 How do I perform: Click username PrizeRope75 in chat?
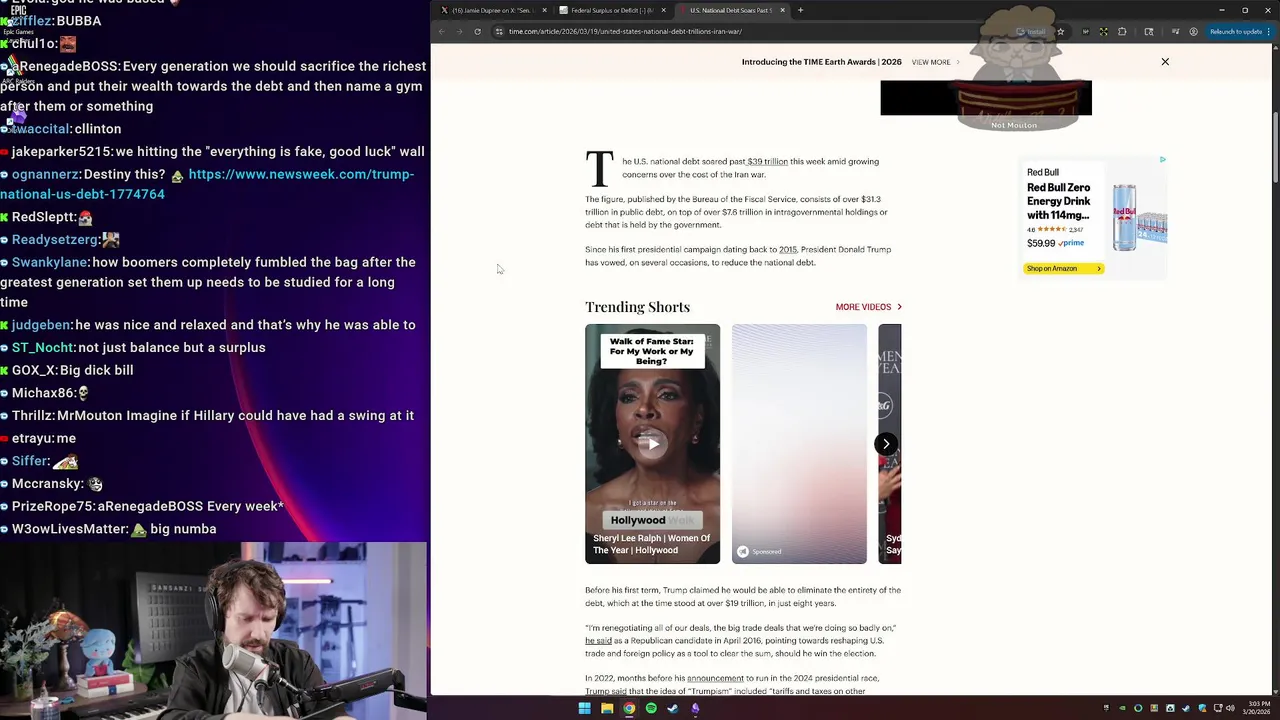click(x=52, y=506)
